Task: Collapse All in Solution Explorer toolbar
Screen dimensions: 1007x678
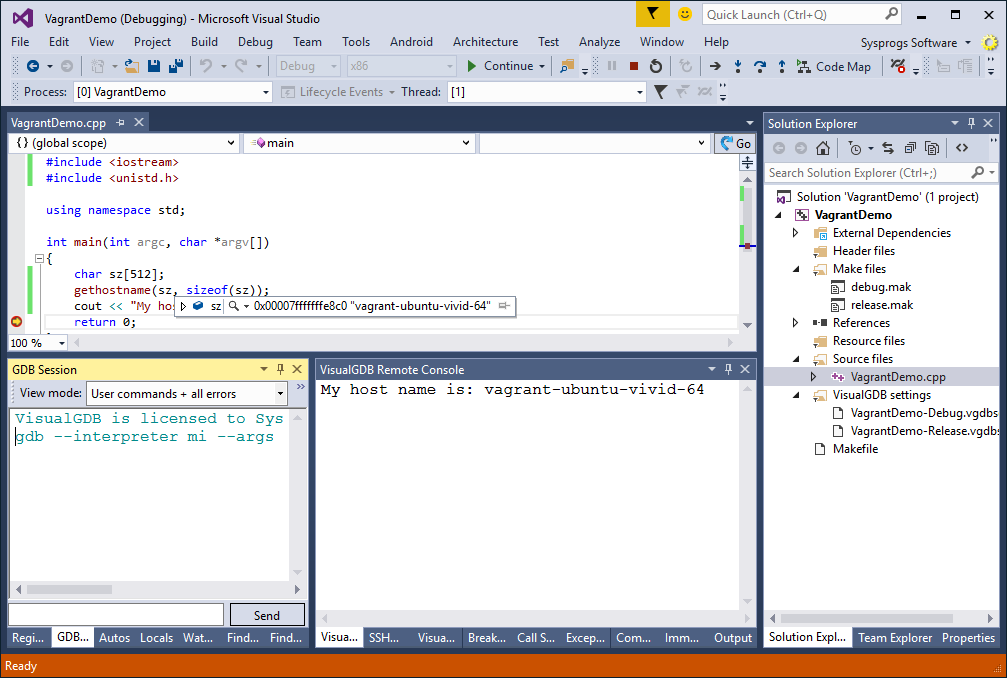Action: [x=910, y=148]
